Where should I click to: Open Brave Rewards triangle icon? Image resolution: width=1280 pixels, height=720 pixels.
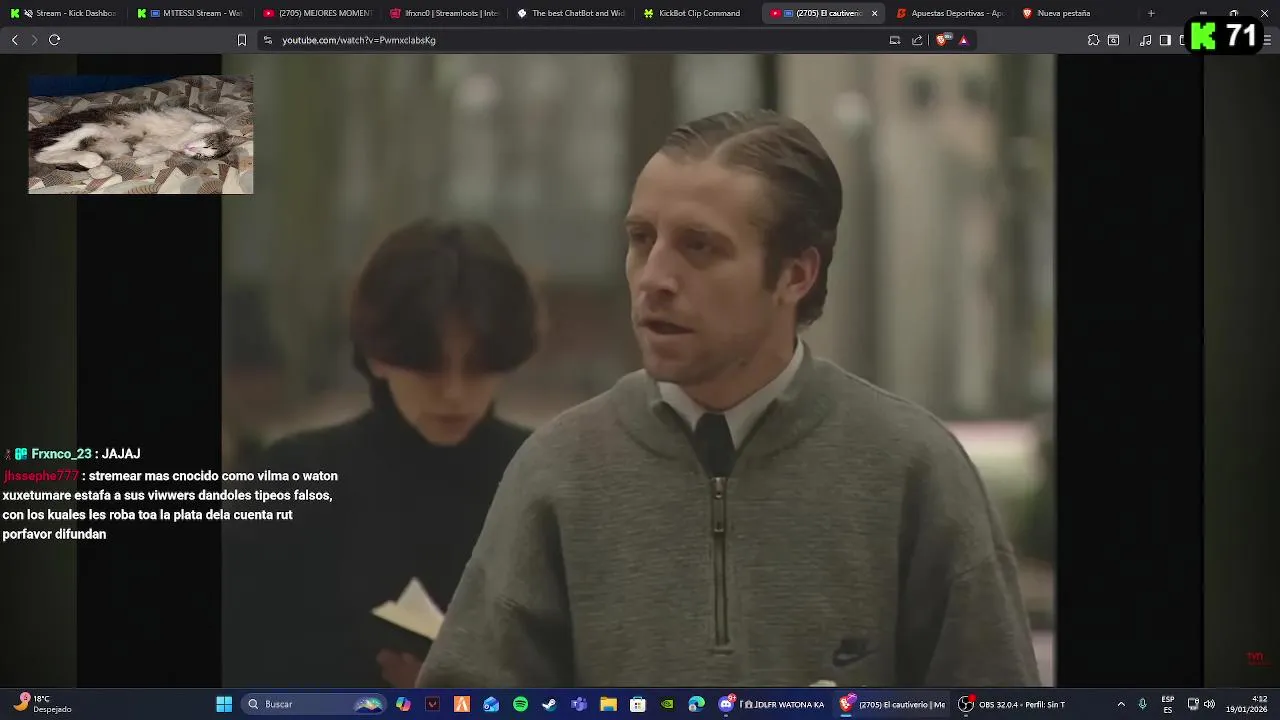963,40
